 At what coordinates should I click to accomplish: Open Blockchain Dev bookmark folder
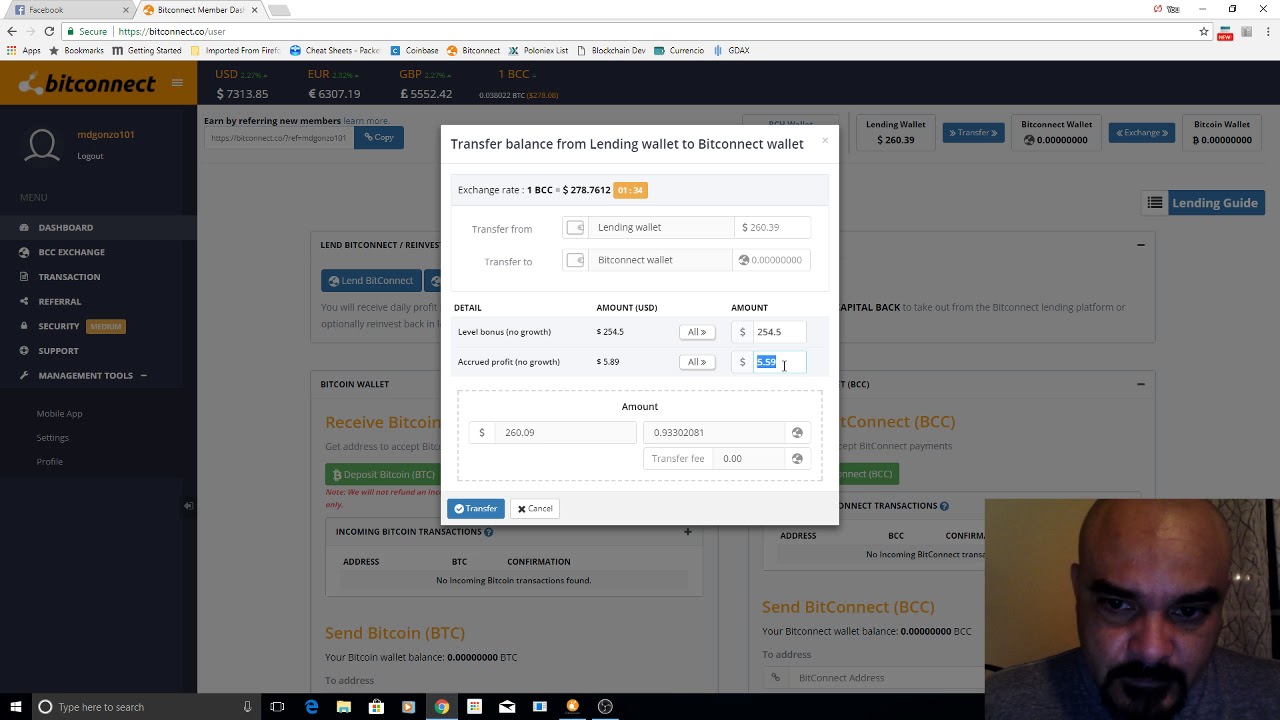[611, 50]
